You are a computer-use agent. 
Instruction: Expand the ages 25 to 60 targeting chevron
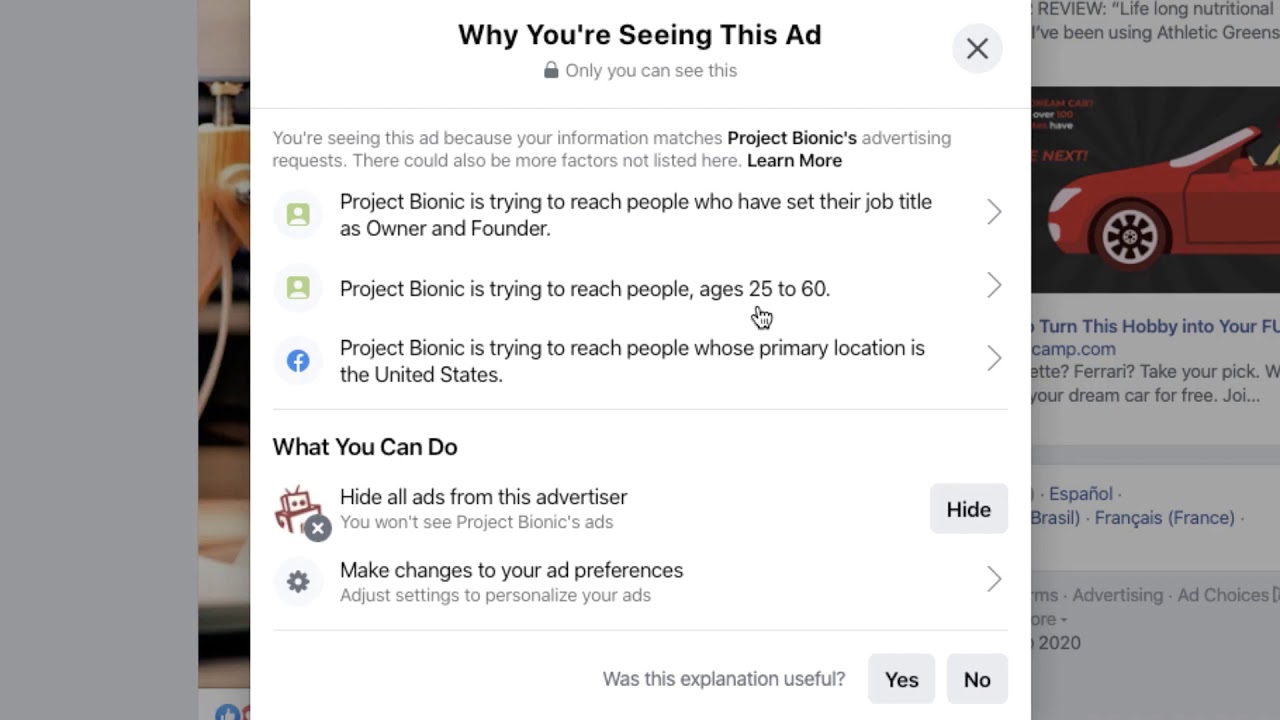click(994, 285)
